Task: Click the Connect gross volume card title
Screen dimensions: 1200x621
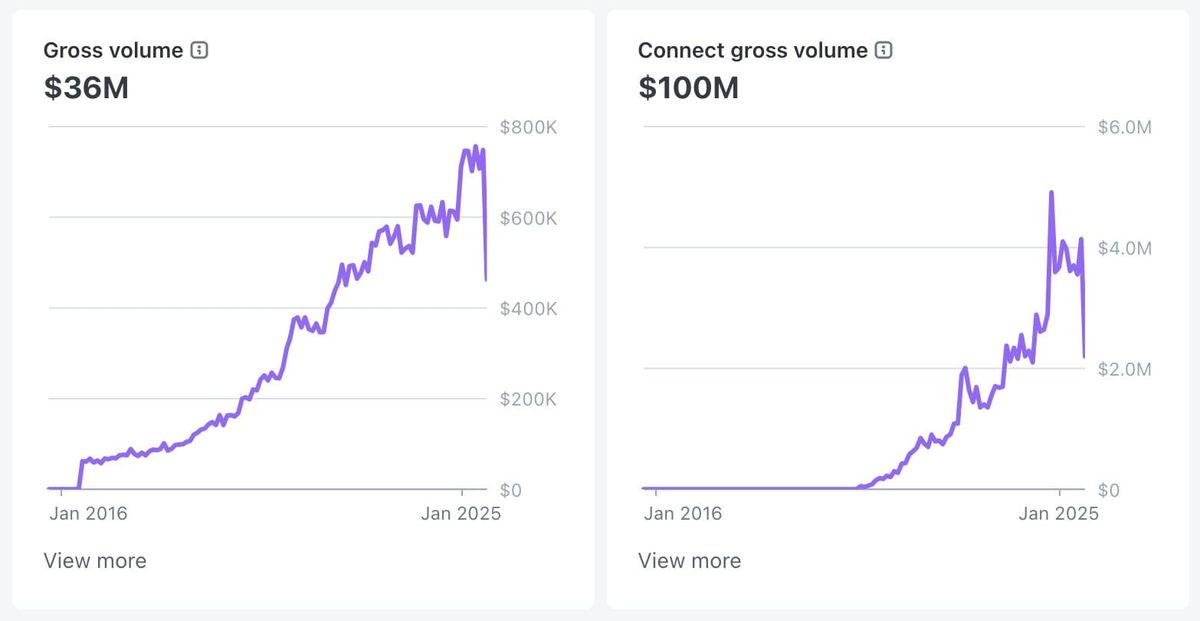Action: coord(752,49)
